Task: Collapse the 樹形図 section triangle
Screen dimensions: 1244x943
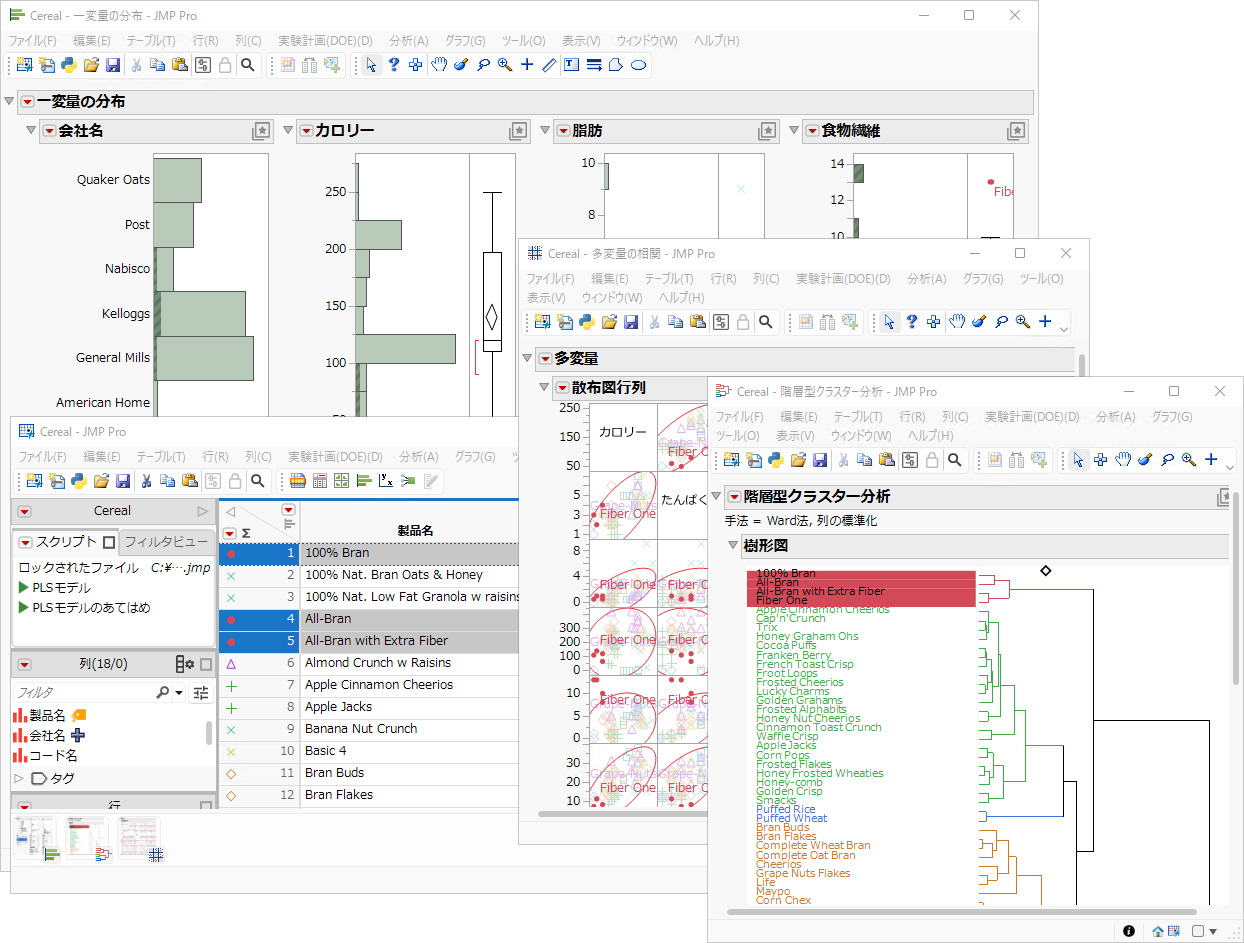Action: pos(733,546)
